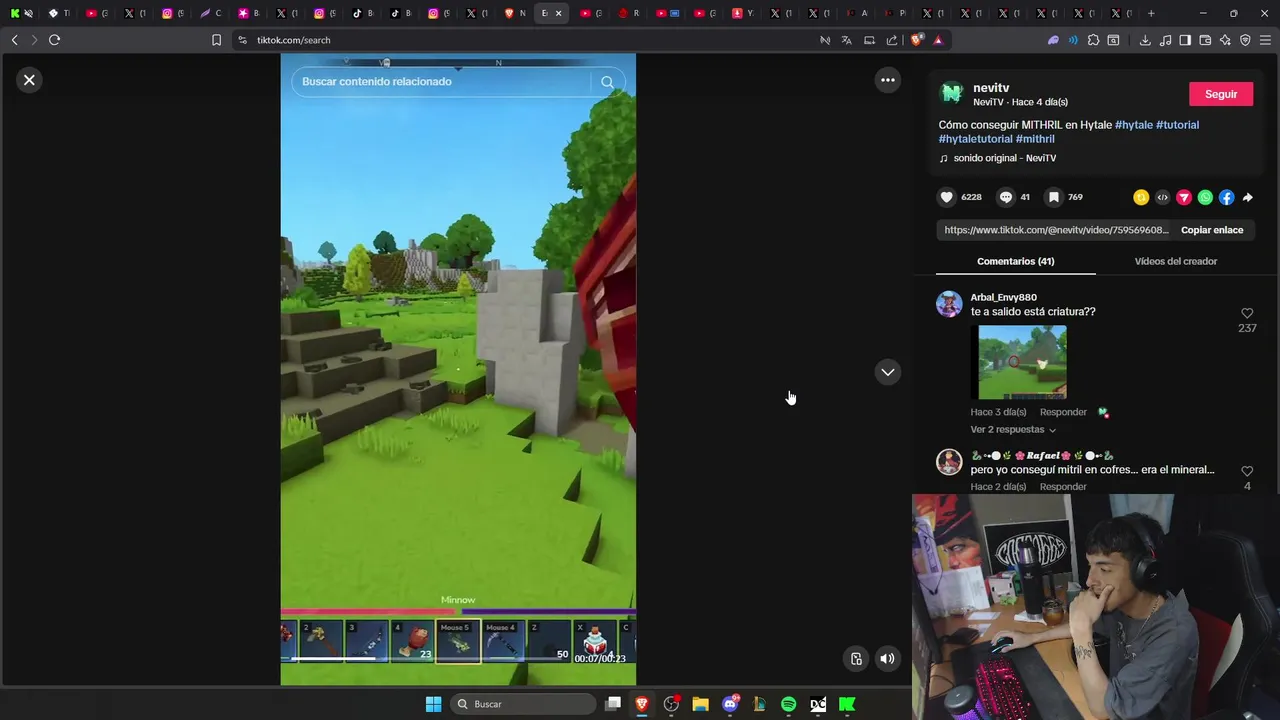Reload the page
Image resolution: width=1280 pixels, height=720 pixels.
(x=54, y=40)
